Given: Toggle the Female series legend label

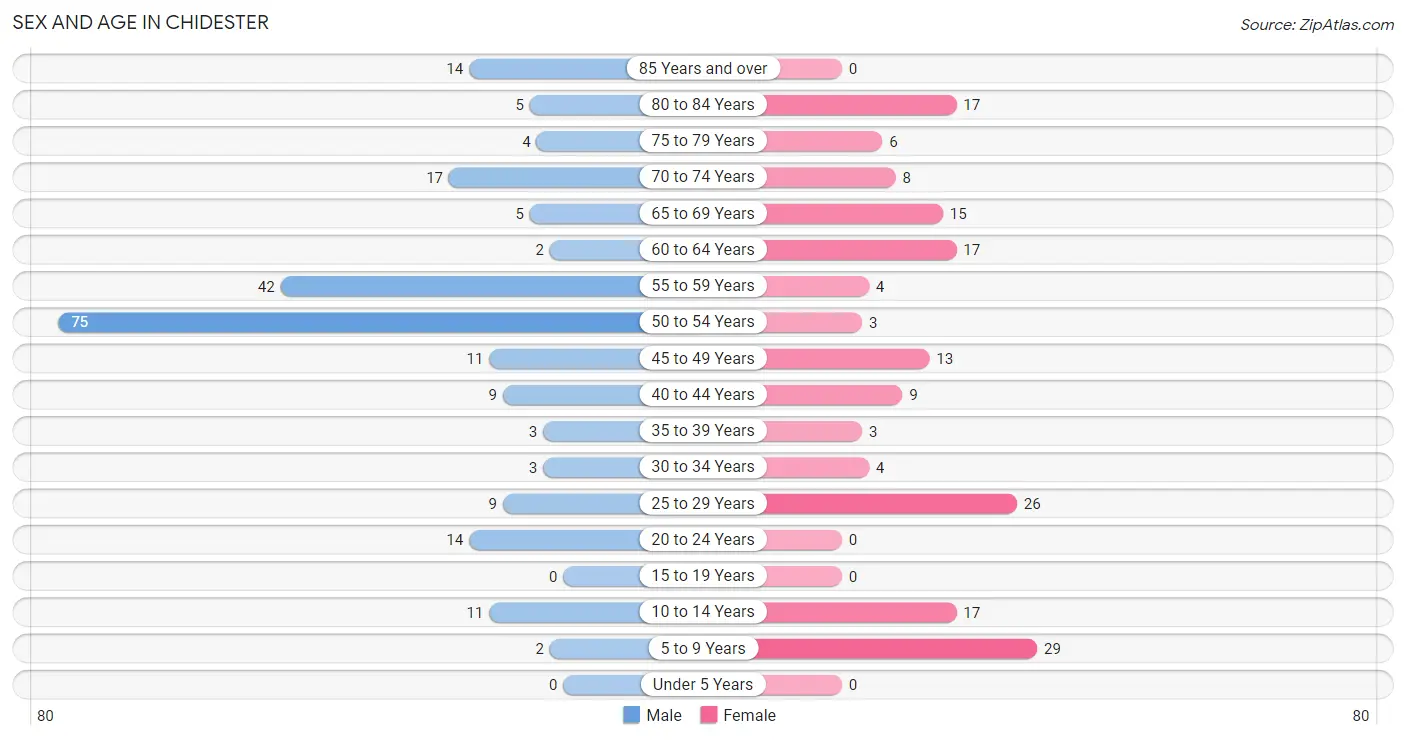Looking at the screenshot, I should tap(750, 715).
